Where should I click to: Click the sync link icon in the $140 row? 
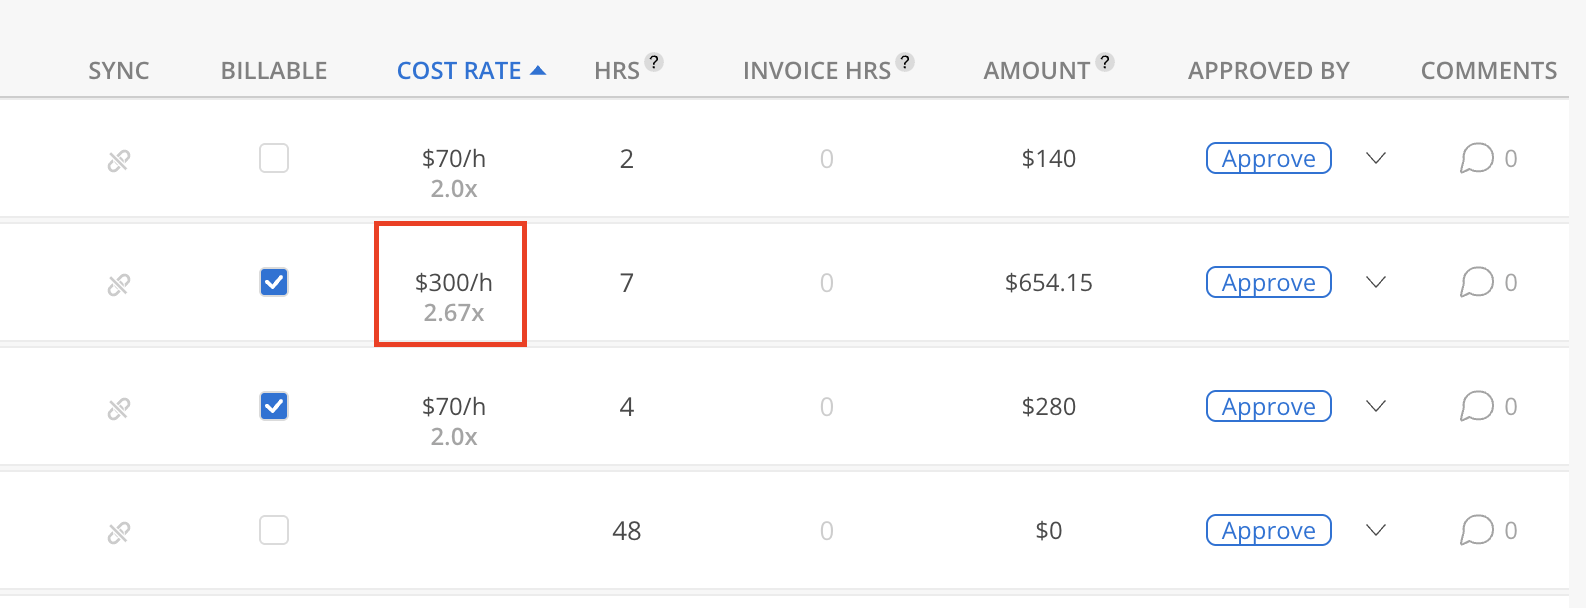coord(119,160)
